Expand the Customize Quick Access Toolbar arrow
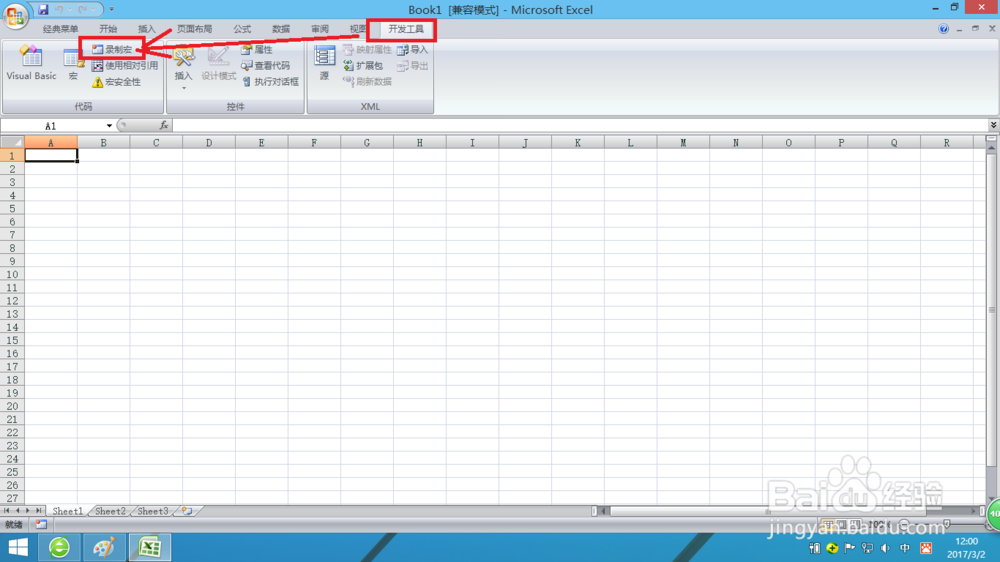 pos(112,9)
